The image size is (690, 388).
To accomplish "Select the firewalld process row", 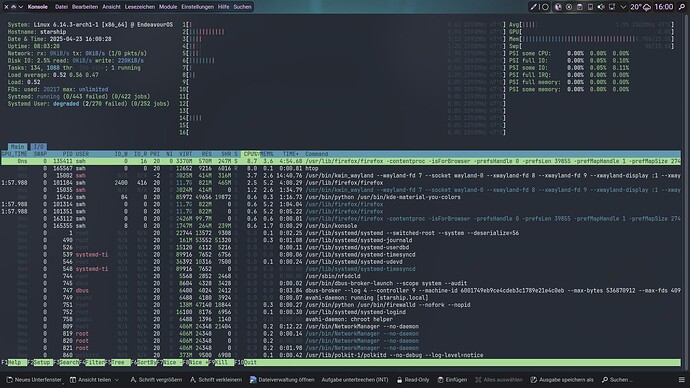I will tap(341, 305).
